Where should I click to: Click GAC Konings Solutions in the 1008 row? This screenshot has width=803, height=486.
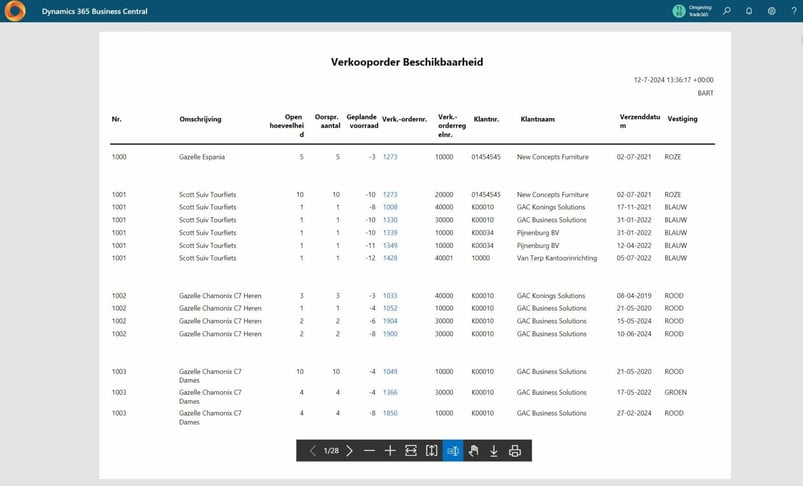[x=551, y=207]
